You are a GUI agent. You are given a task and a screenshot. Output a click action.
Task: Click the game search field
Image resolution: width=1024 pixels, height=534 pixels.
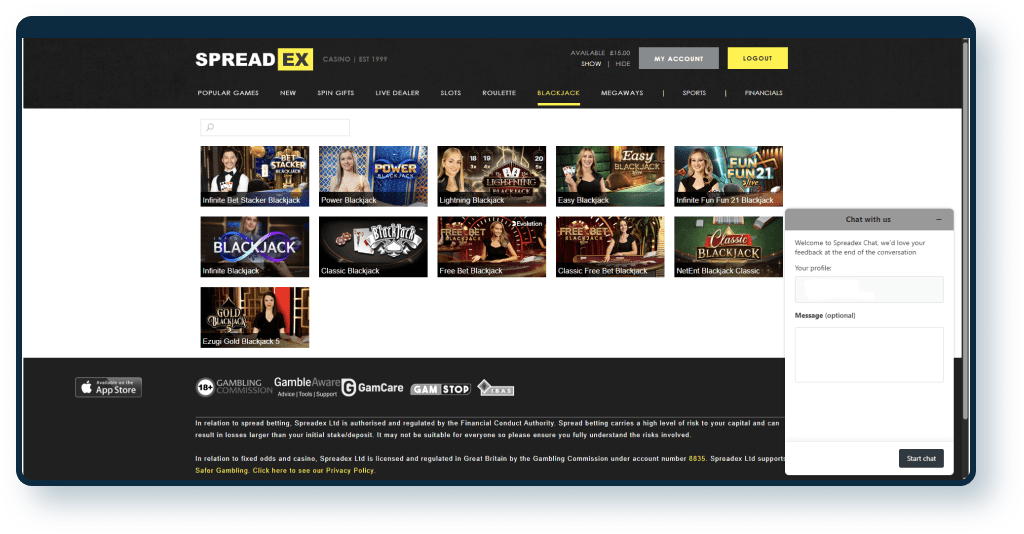(275, 127)
